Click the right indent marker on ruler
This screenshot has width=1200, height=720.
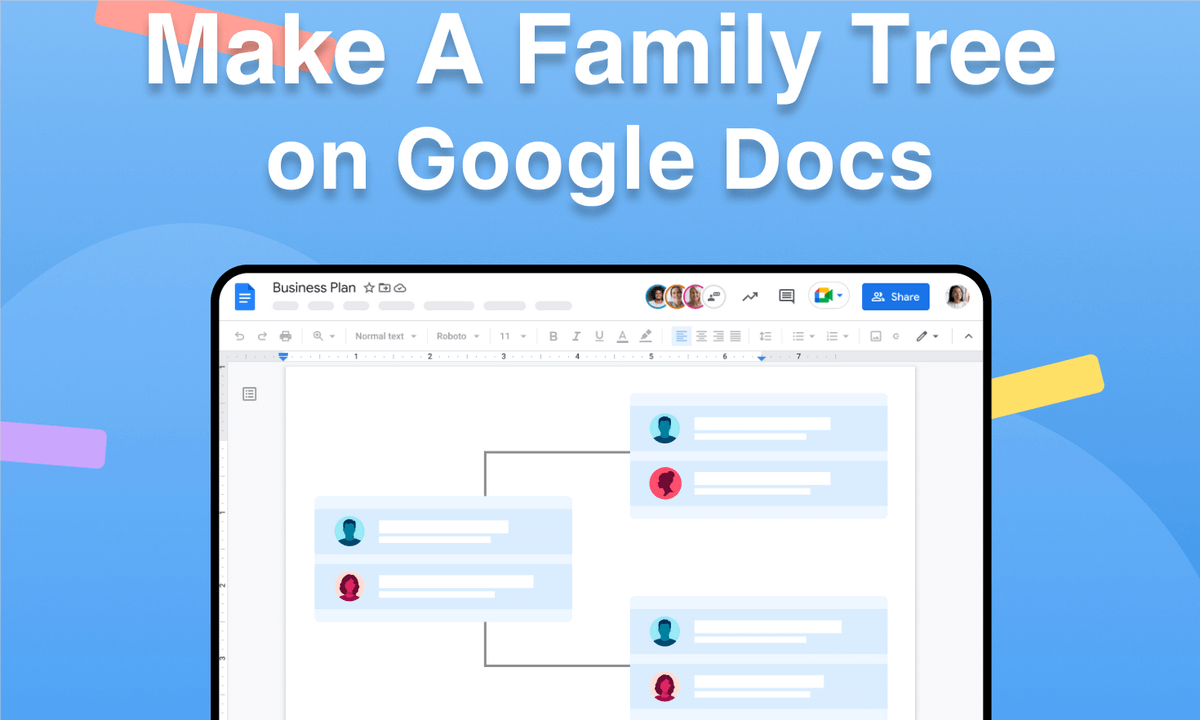tap(762, 357)
